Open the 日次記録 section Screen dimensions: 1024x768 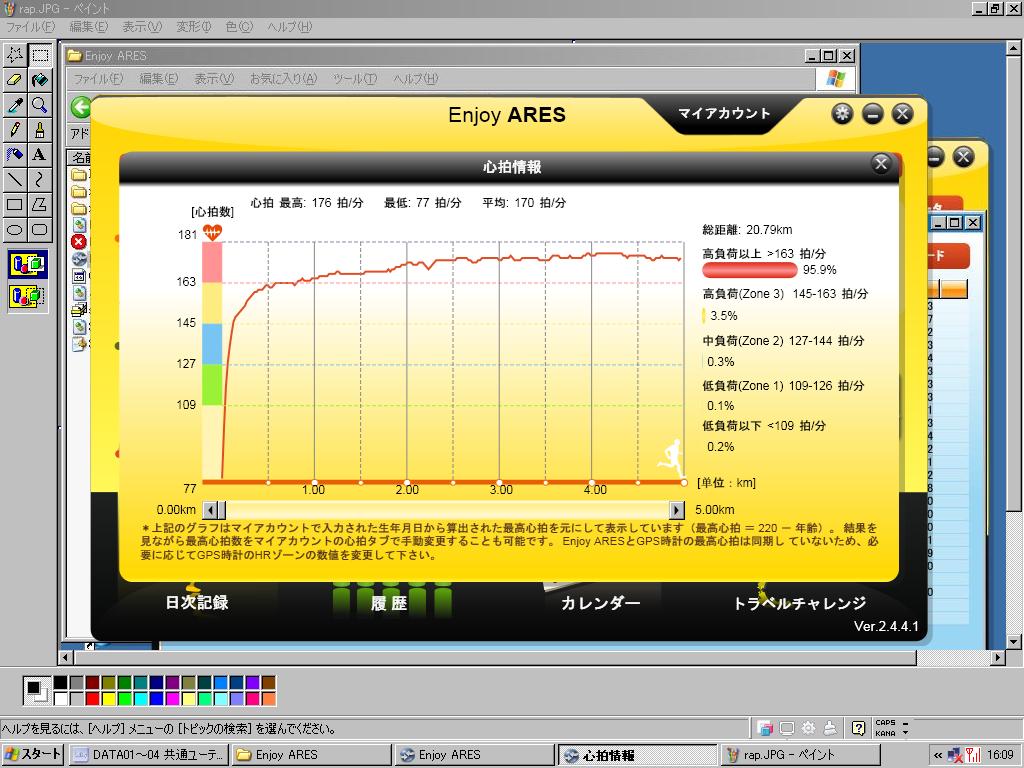point(197,602)
